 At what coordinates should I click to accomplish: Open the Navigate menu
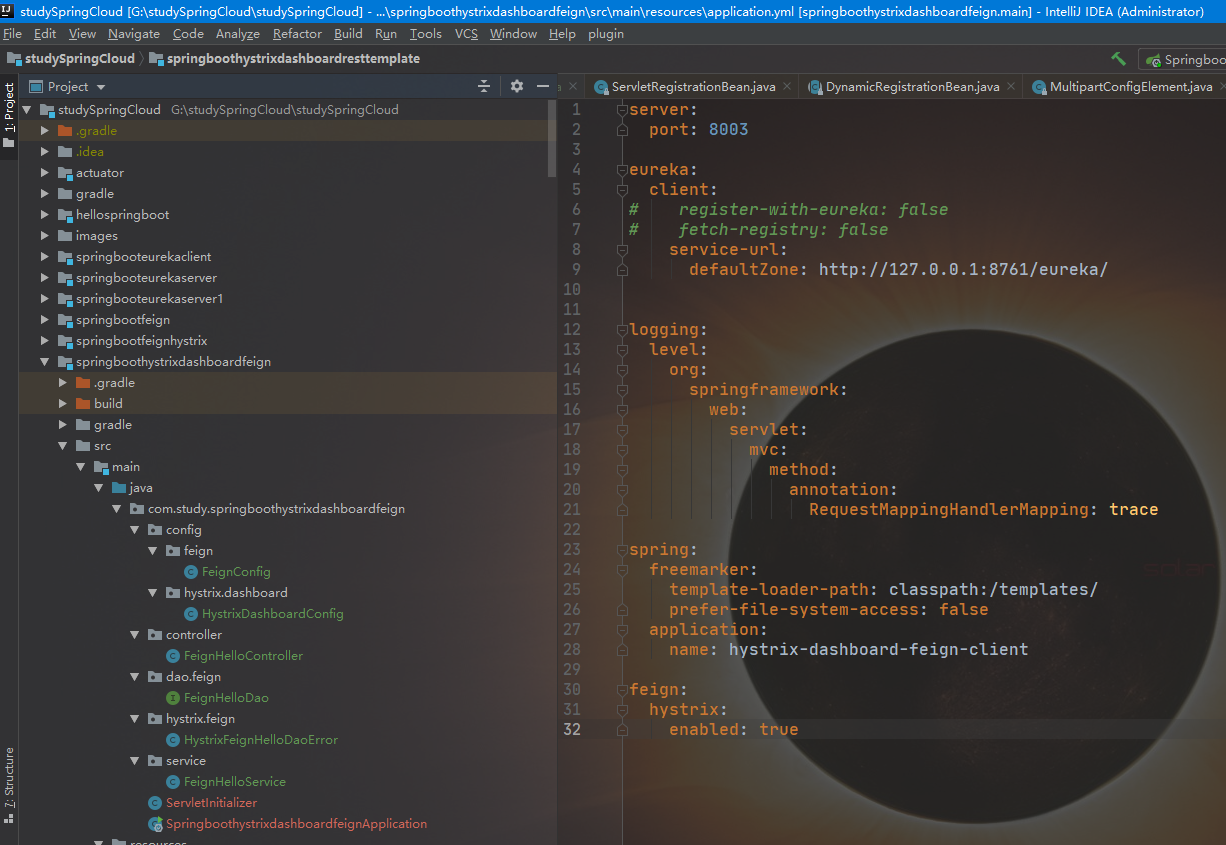click(x=134, y=34)
